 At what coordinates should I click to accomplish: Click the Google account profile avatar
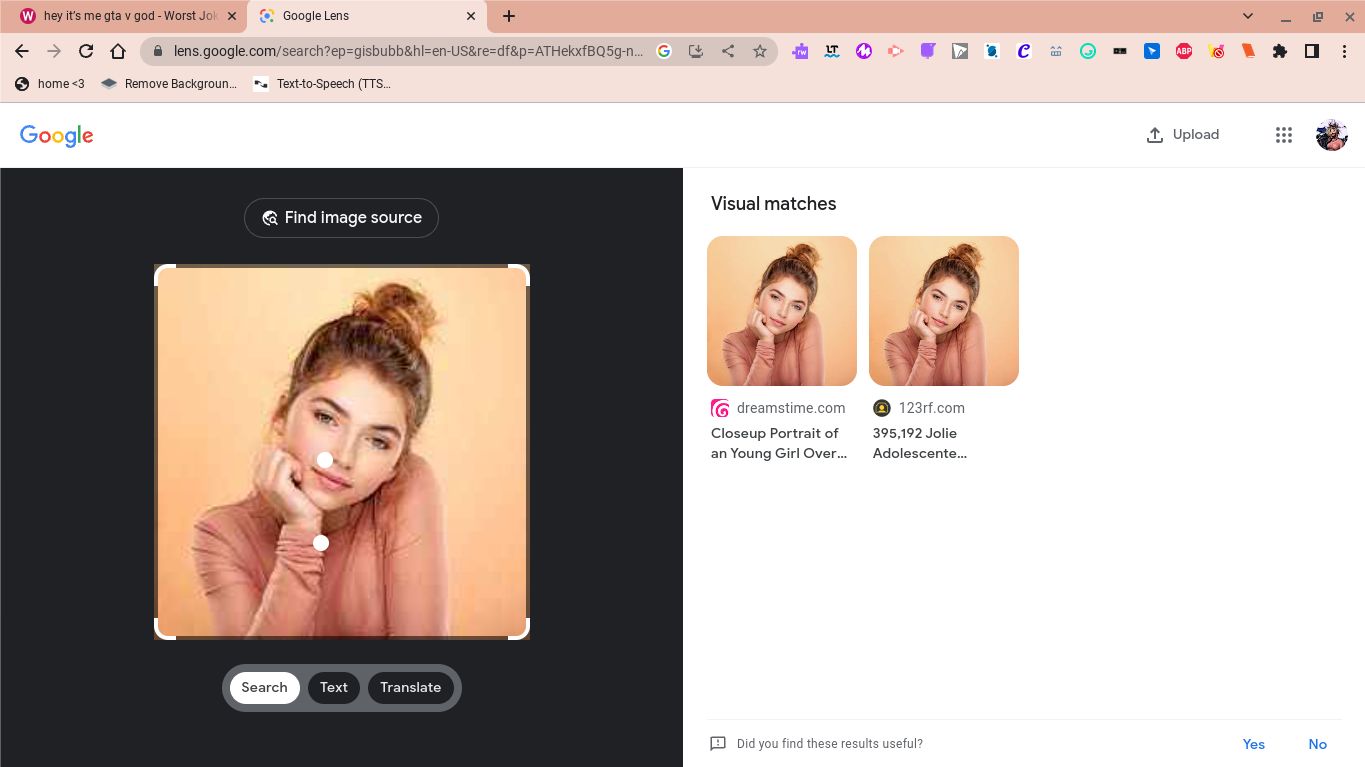[1331, 135]
